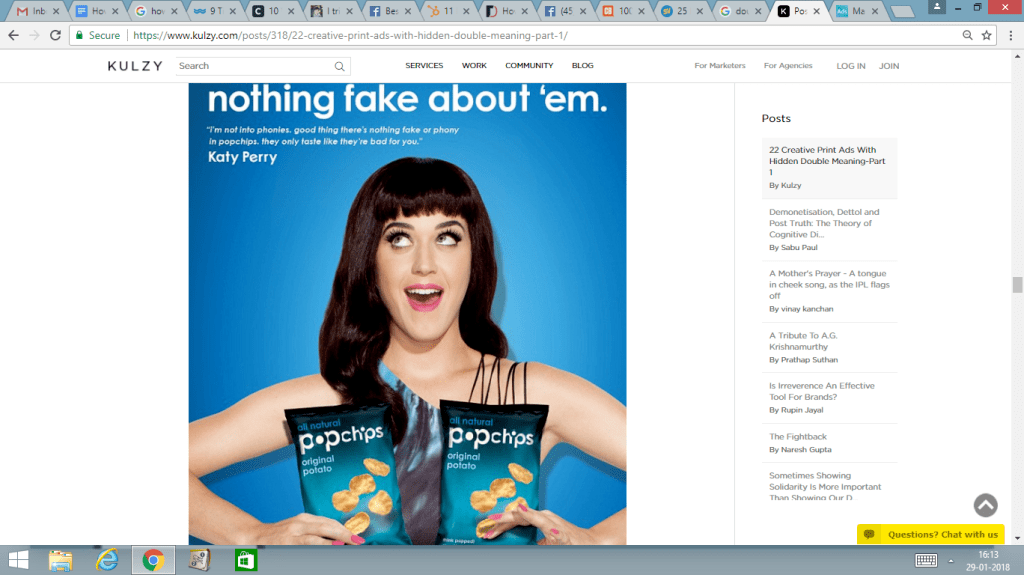This screenshot has width=1024, height=575.
Task: Click author name vinay kanchan
Action: tap(807, 309)
